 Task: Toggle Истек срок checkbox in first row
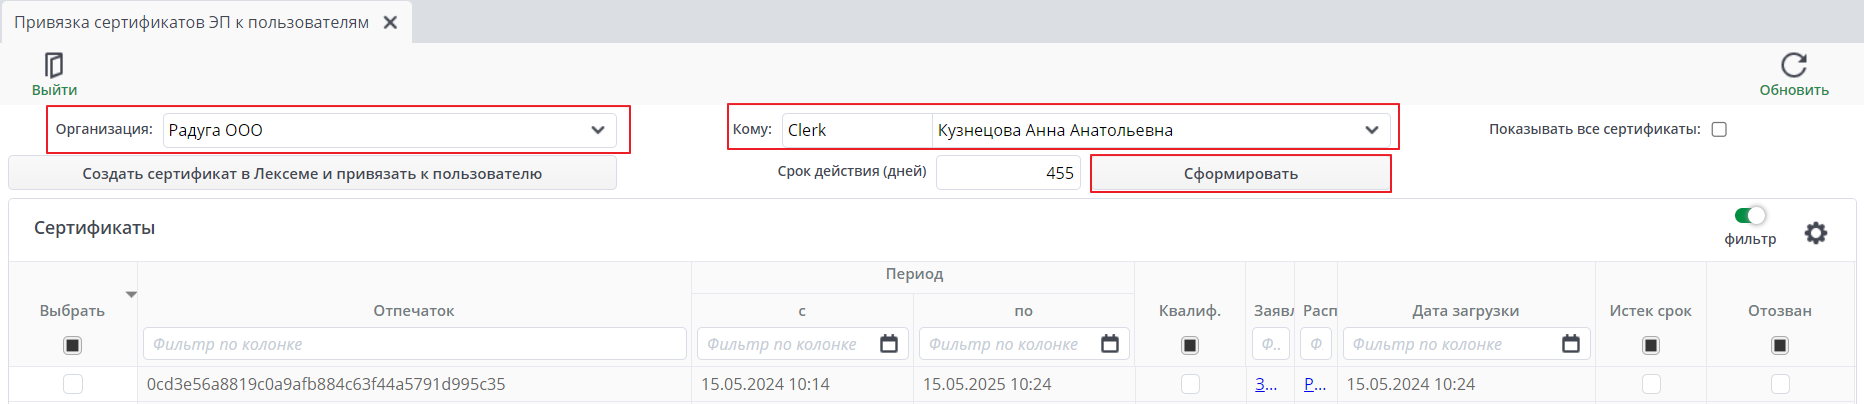1651,384
